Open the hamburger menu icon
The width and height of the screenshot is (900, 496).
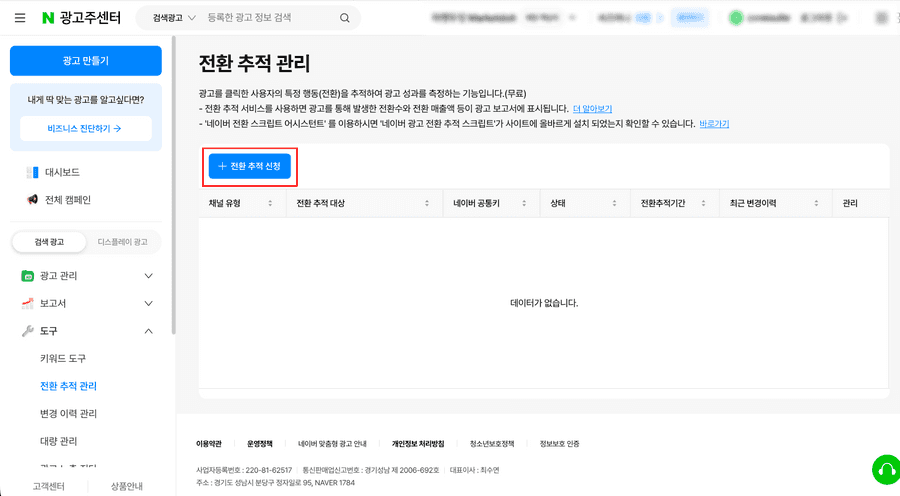[x=20, y=18]
